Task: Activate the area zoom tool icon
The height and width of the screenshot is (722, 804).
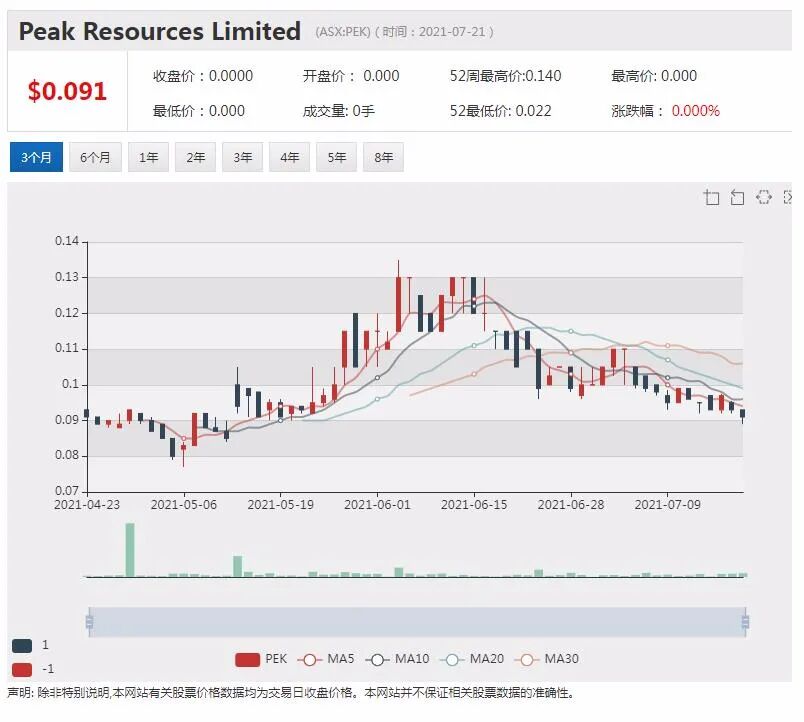Action: 711,197
